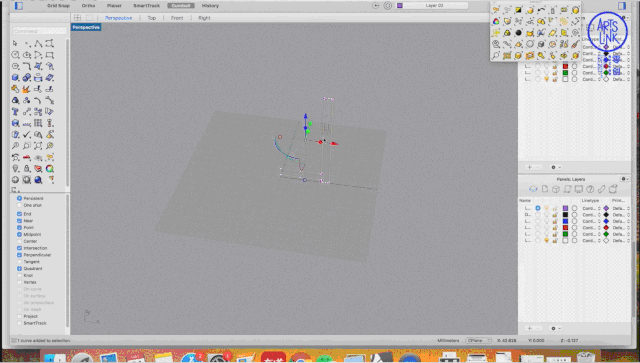Switch to the Front viewport tab

(x=177, y=18)
